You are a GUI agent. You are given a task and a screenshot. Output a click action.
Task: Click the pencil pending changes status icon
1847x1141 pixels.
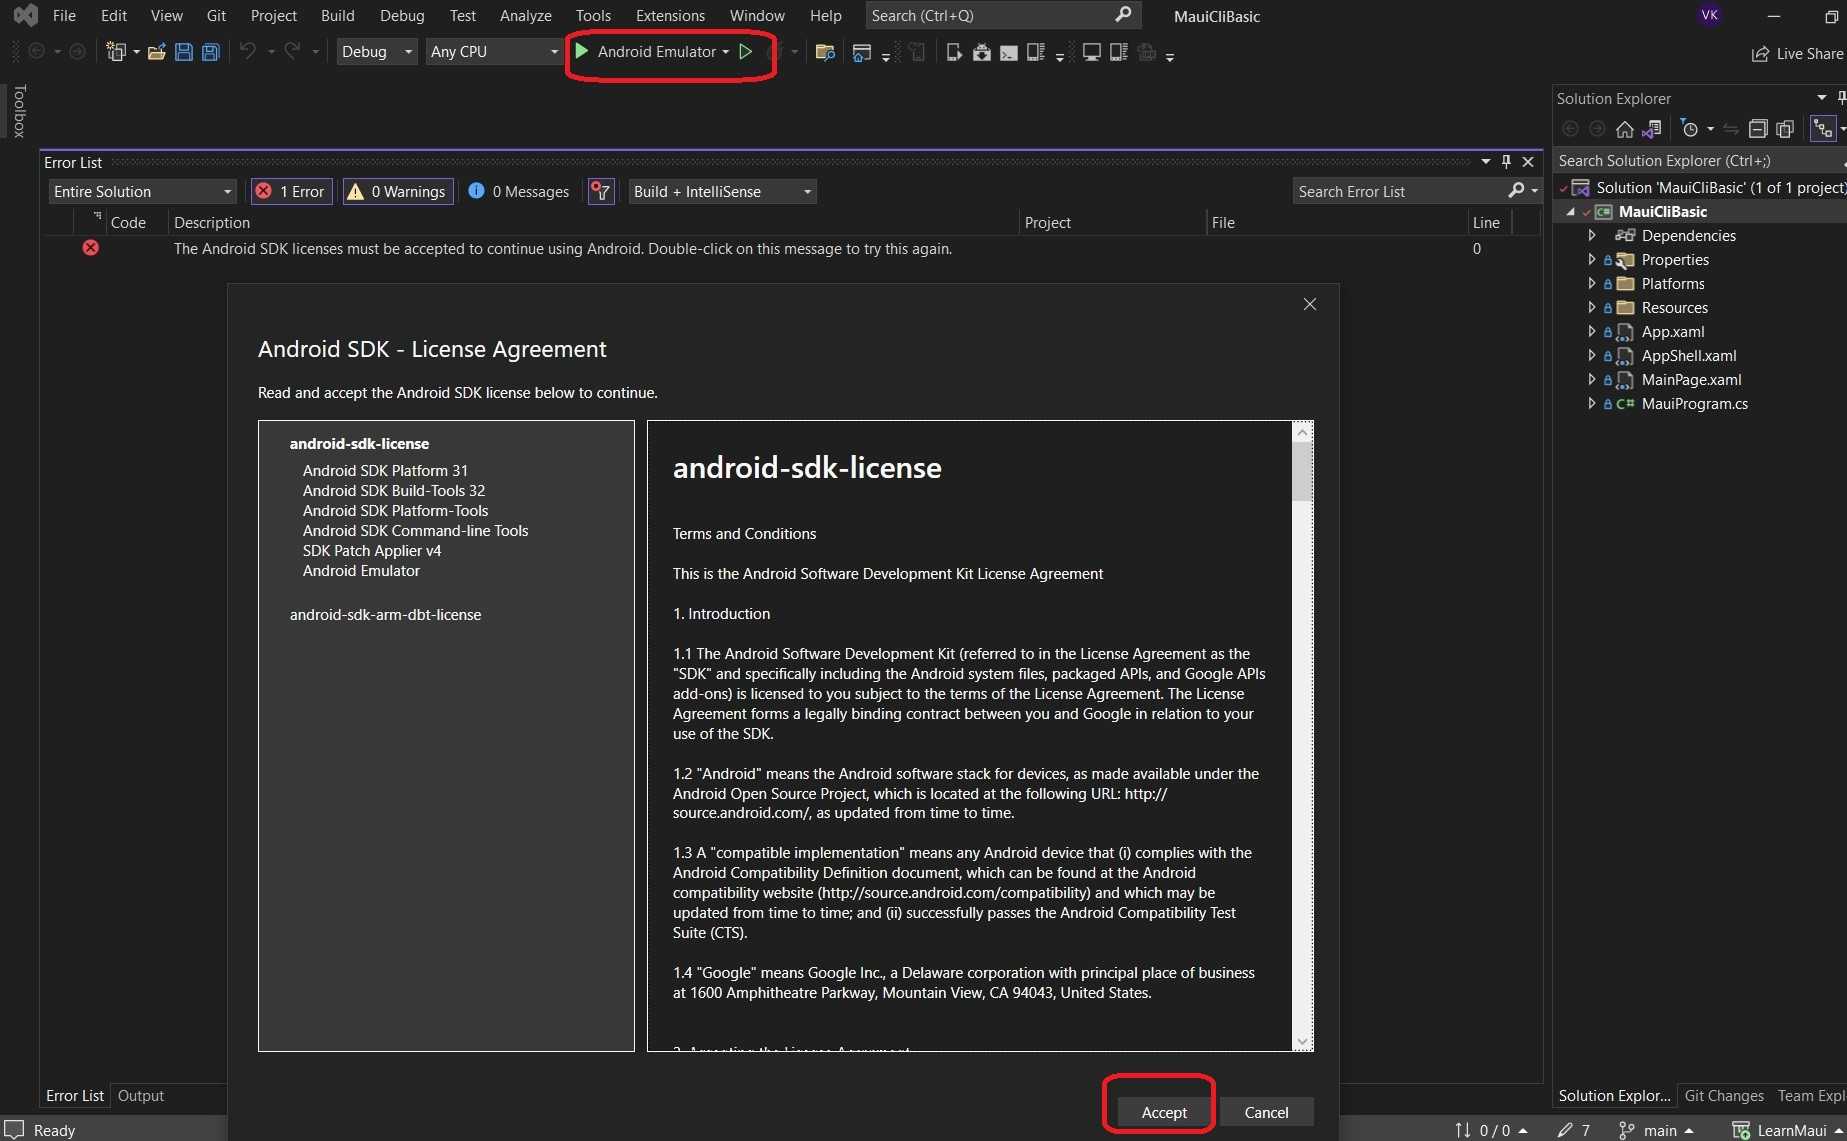point(1566,1130)
